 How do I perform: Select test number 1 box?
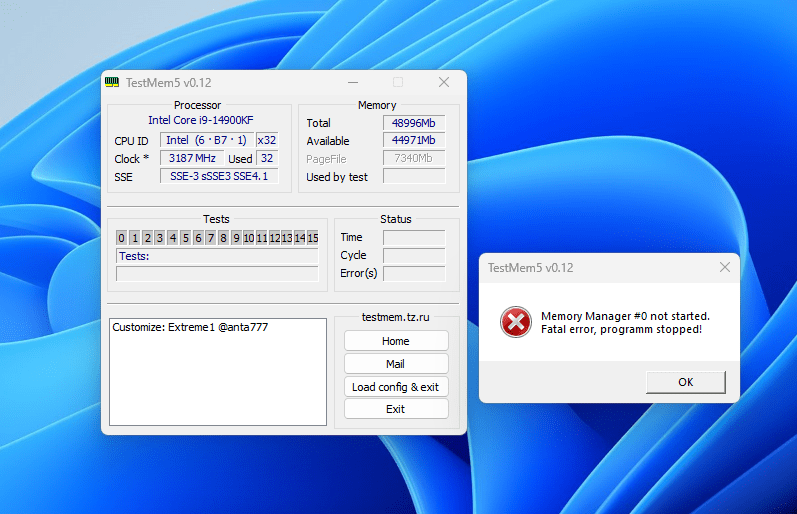coord(135,237)
